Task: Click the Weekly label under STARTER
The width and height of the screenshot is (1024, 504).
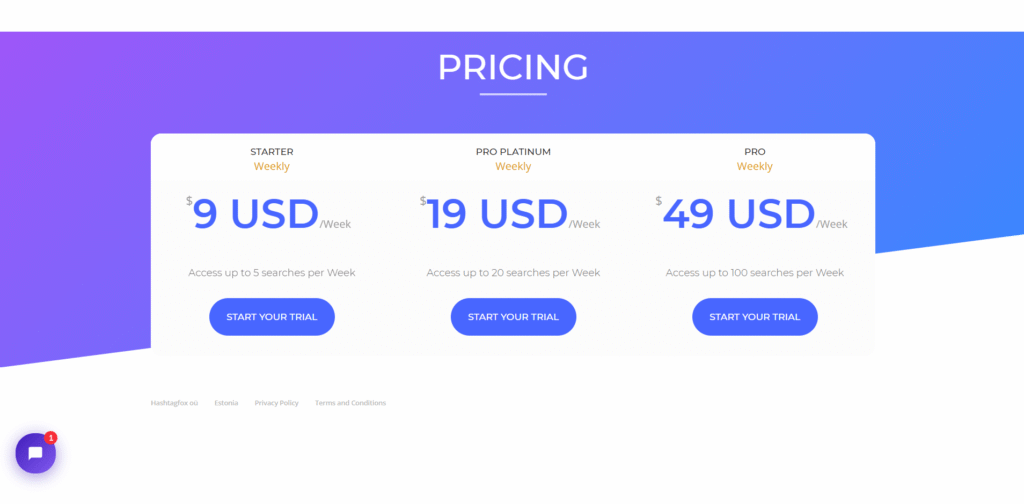Action: pos(272,167)
